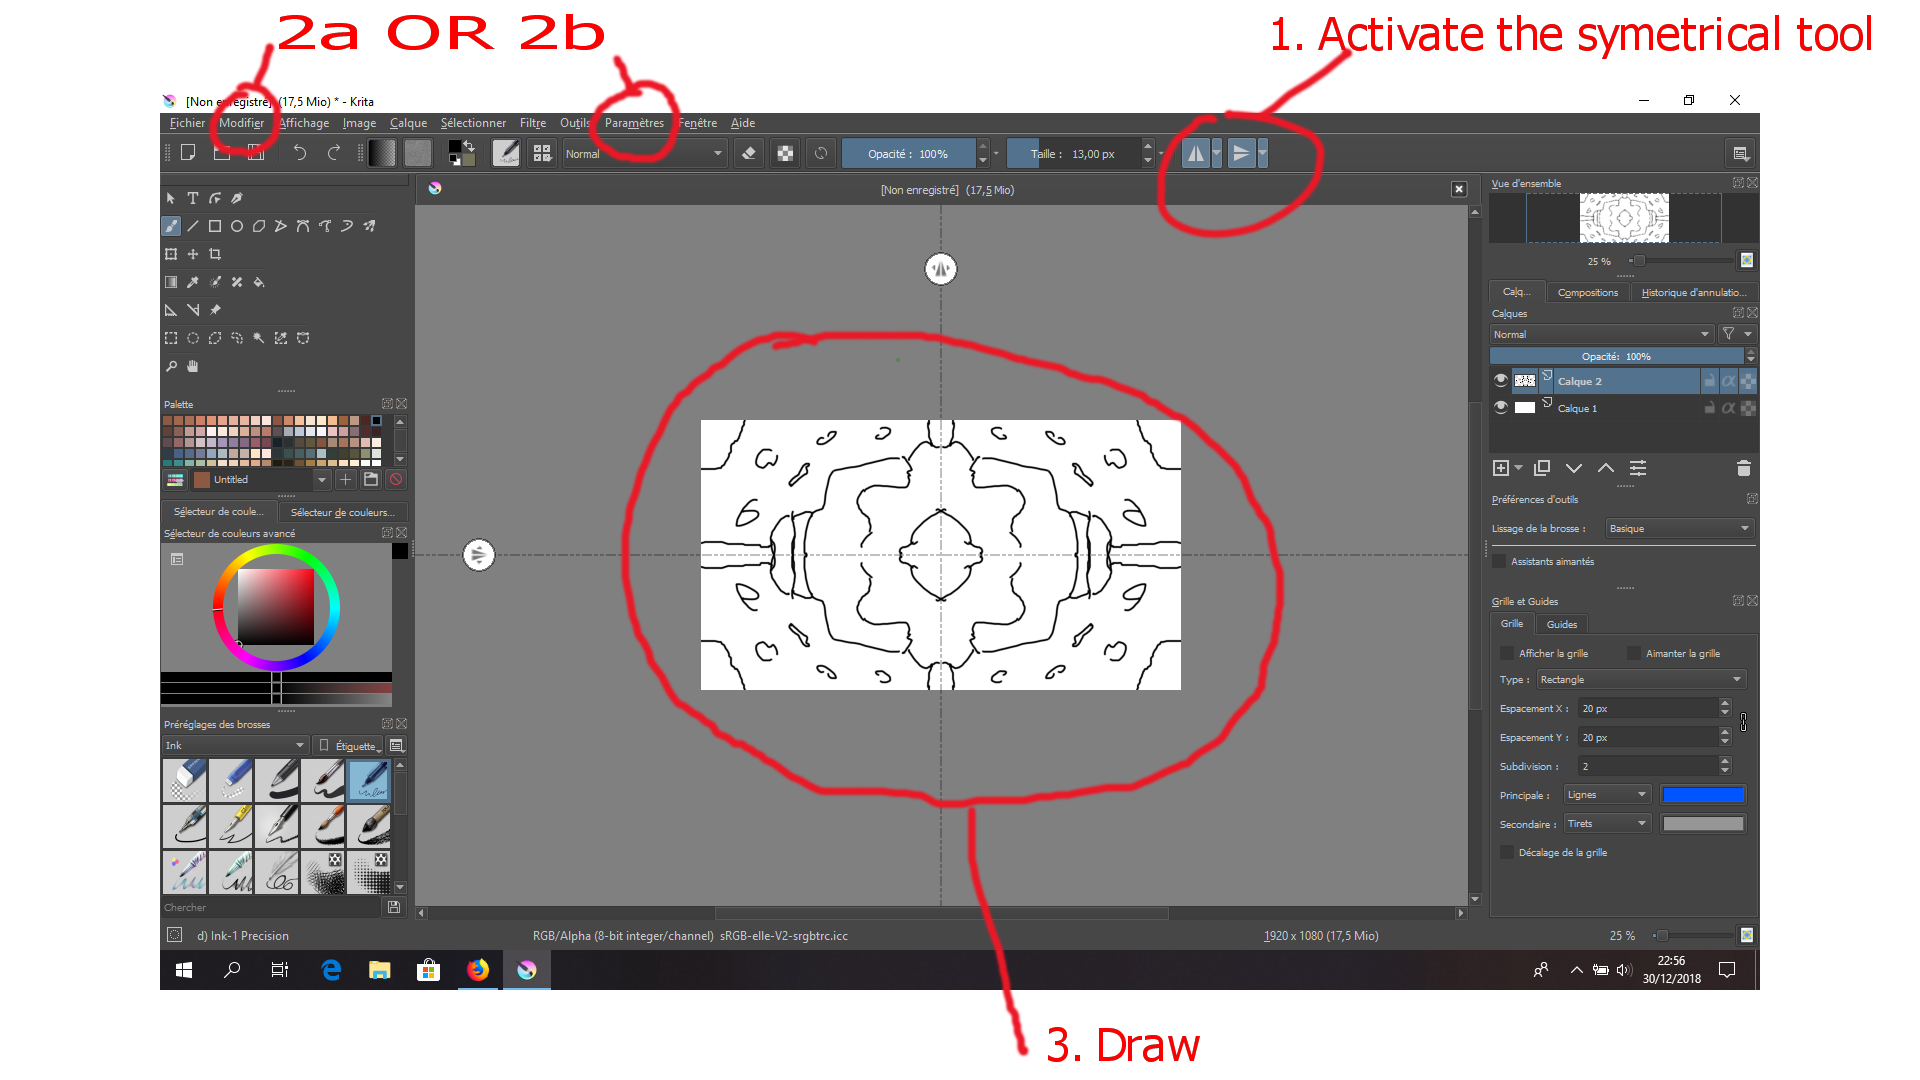Delete layer with trash icon

coord(1744,468)
